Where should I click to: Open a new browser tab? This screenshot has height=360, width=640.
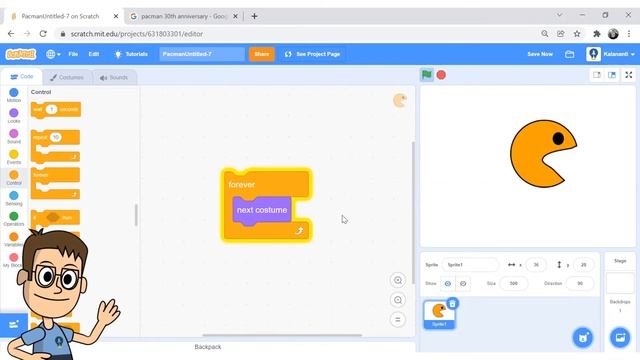tap(254, 16)
